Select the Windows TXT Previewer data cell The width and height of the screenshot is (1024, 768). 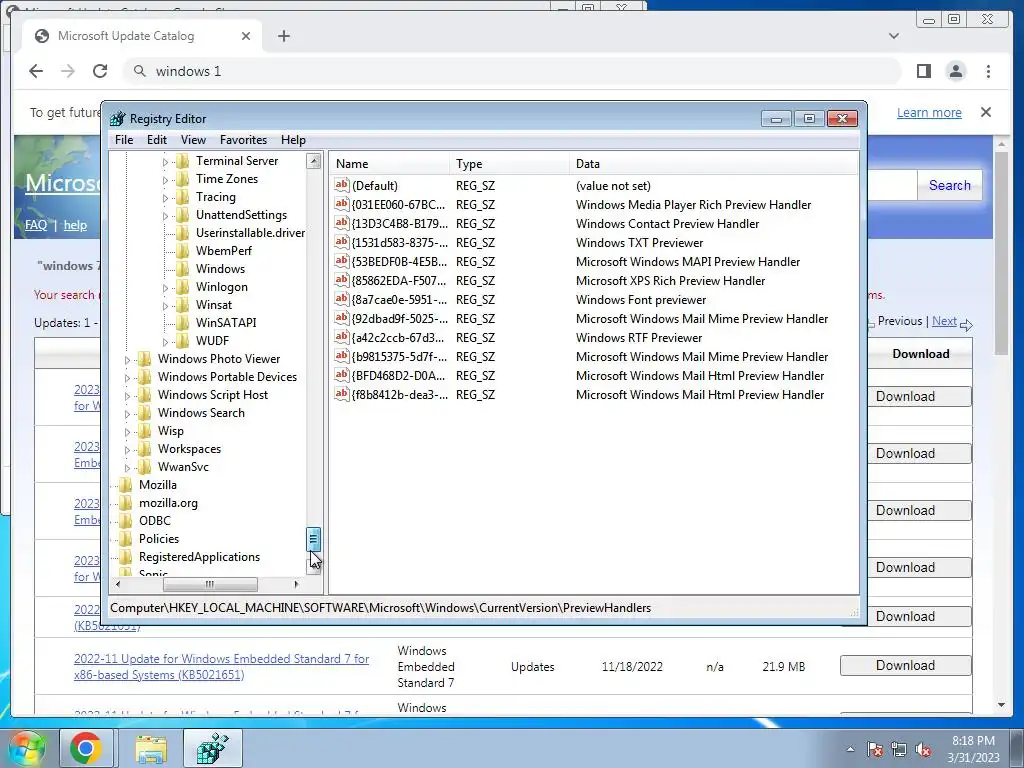(639, 243)
